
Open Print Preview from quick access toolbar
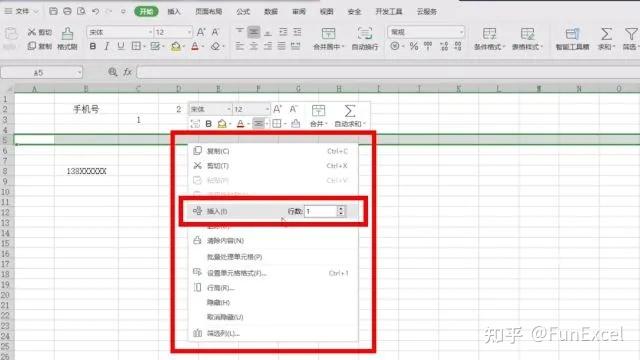click(81, 11)
